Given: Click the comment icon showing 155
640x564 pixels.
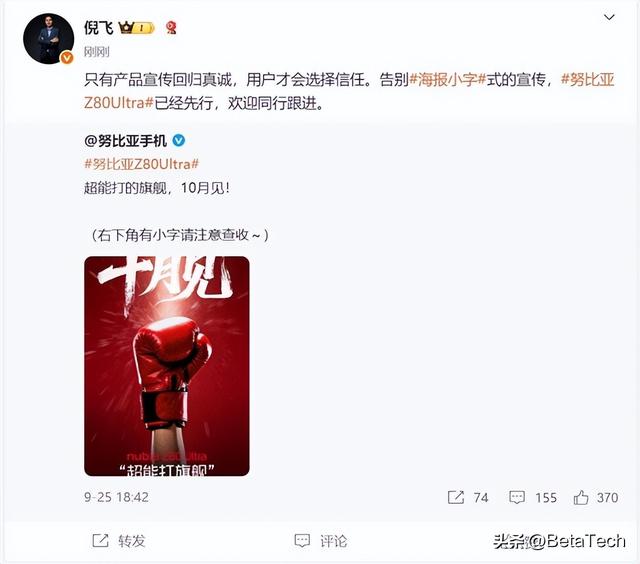Looking at the screenshot, I should click(x=517, y=497).
